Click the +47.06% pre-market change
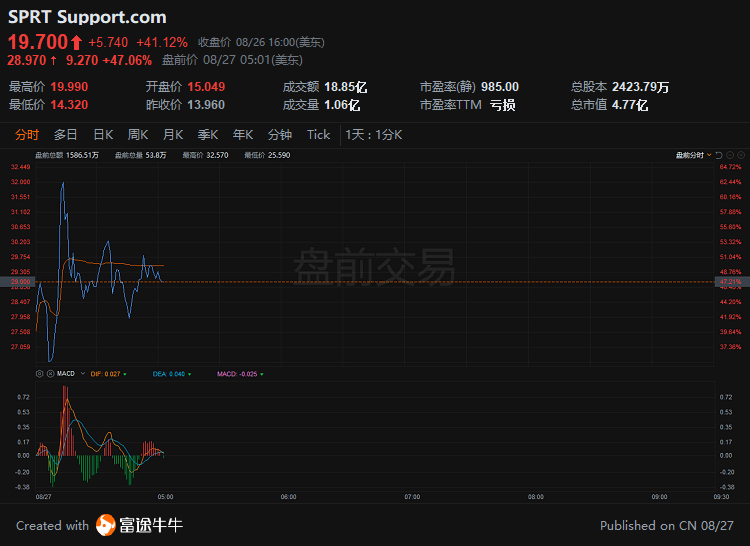Screen dimensions: 750x546 click(127, 60)
